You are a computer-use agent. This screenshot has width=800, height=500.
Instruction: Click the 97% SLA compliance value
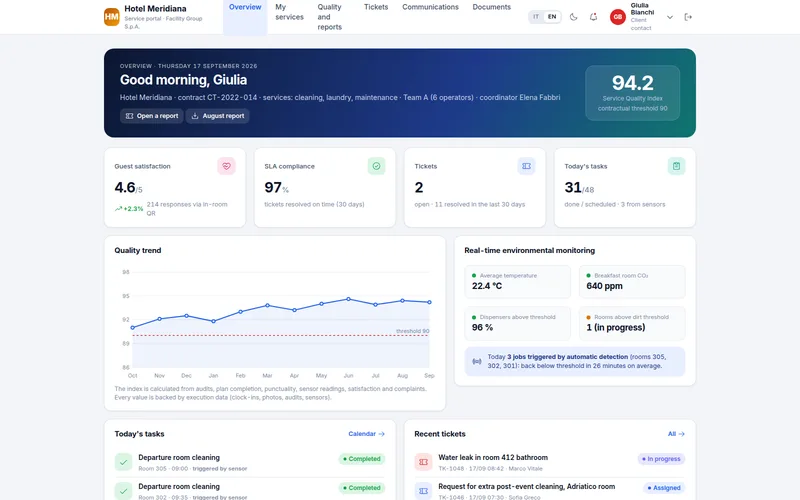point(277,188)
